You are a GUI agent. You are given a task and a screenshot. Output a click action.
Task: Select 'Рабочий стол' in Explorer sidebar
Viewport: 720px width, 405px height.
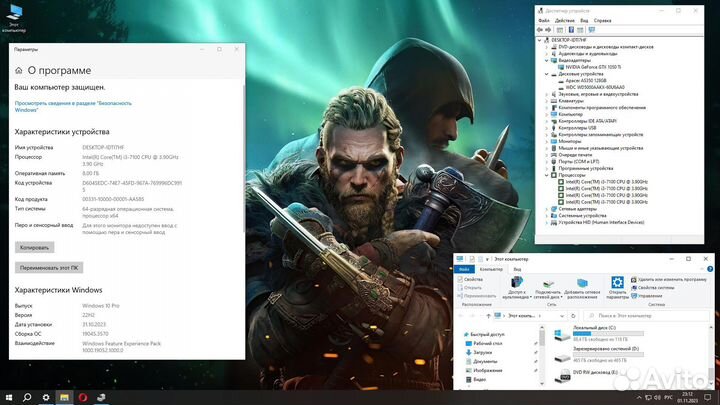pos(484,343)
